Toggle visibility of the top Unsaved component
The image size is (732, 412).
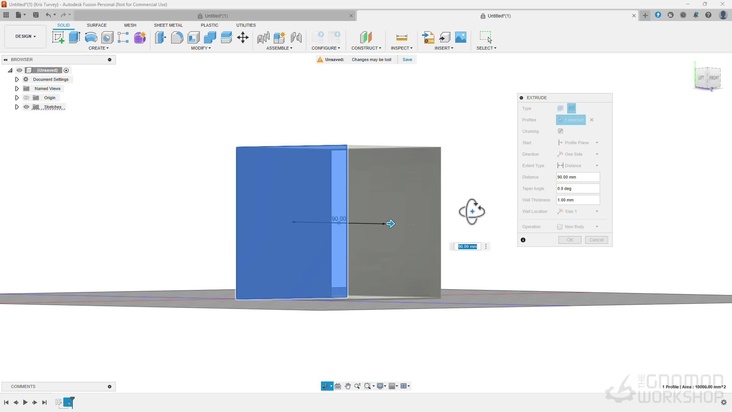point(19,70)
